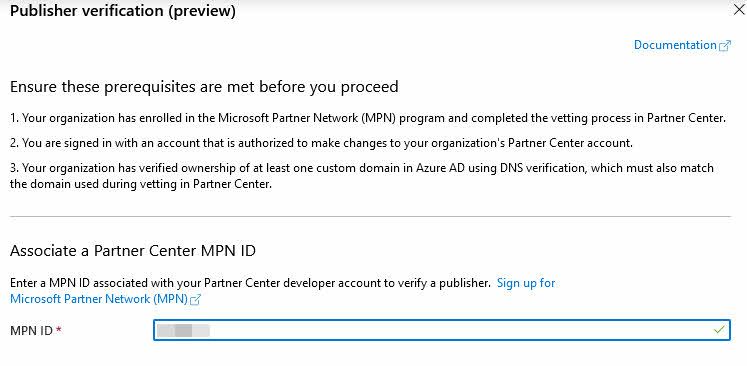Focus the MPN ID text field
The width and height of the screenshot is (747, 366).
click(x=442, y=330)
